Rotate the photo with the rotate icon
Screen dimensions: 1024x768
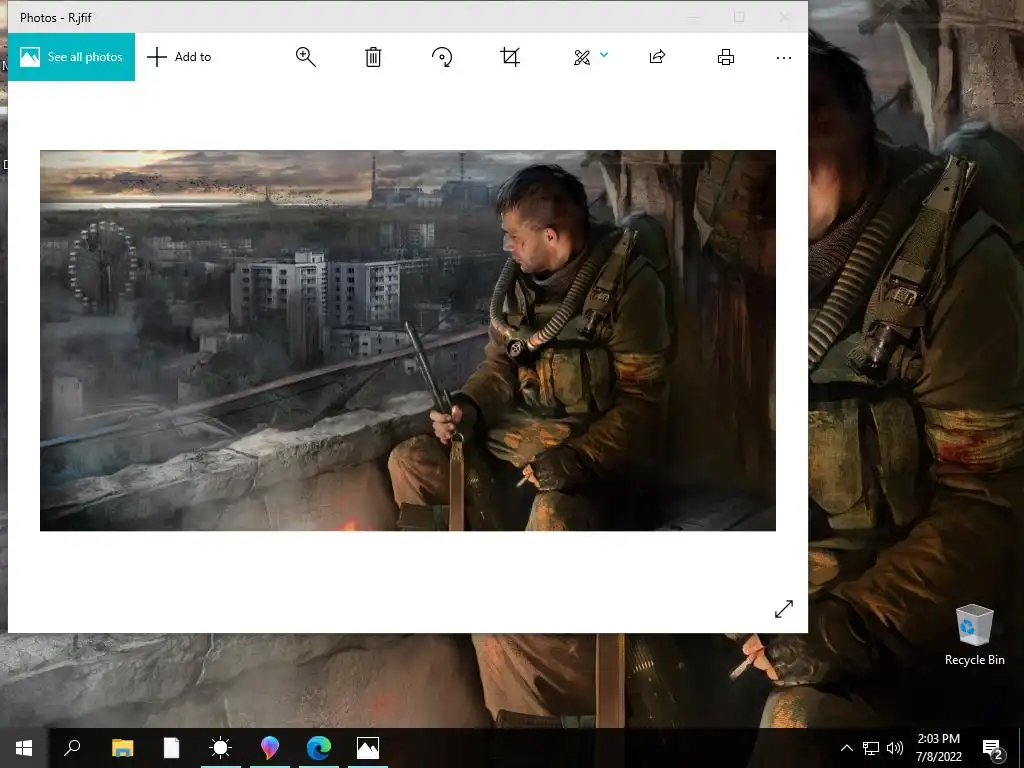(442, 57)
